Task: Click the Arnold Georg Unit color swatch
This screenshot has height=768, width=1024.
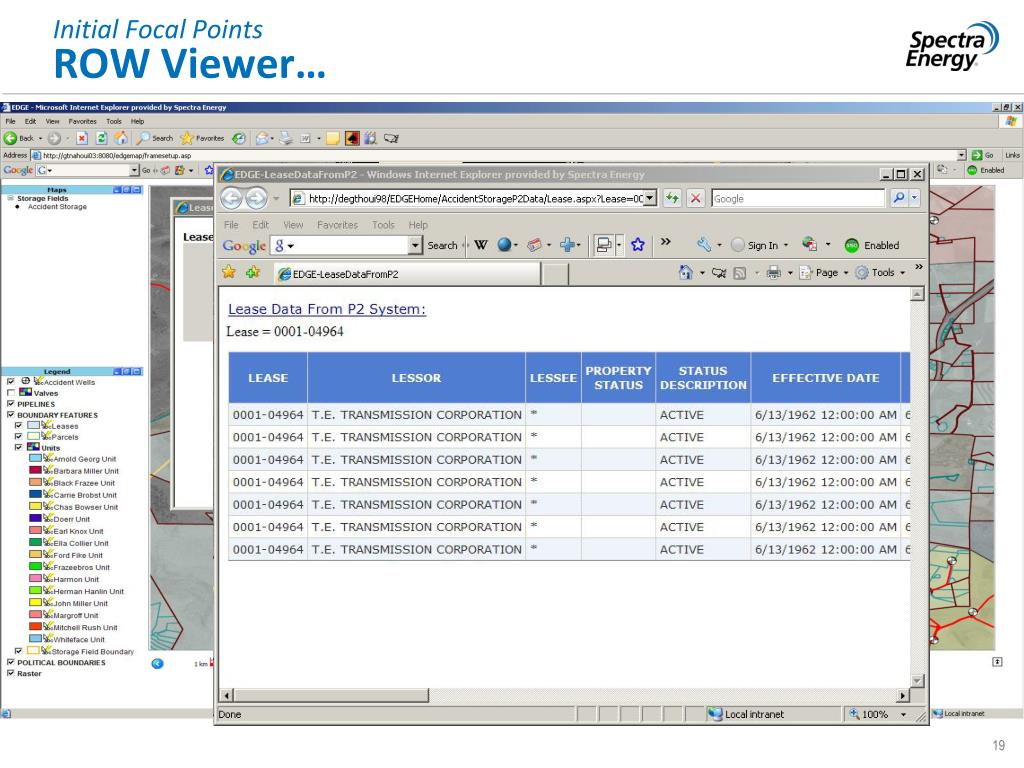Action: [x=35, y=458]
